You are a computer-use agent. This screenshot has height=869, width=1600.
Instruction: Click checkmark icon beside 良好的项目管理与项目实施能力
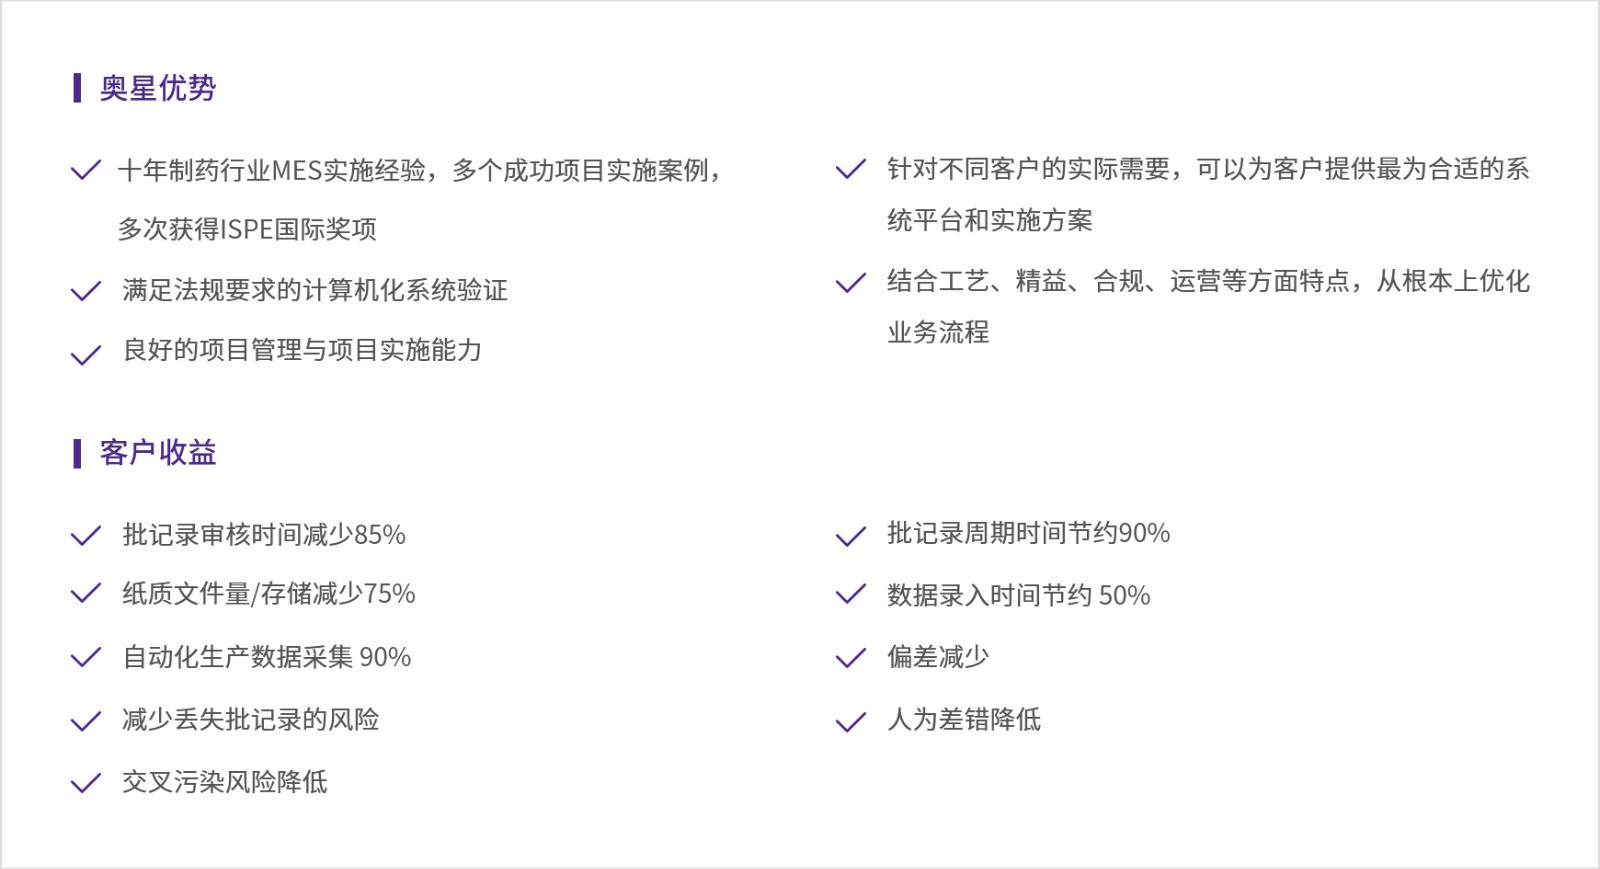pyautogui.click(x=86, y=355)
